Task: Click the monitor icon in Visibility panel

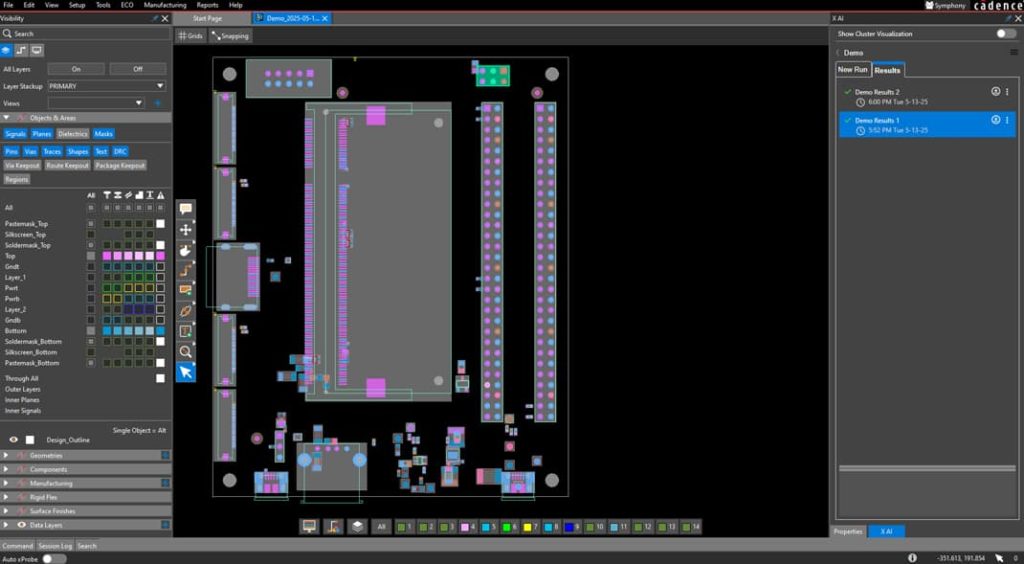Action: (37, 50)
